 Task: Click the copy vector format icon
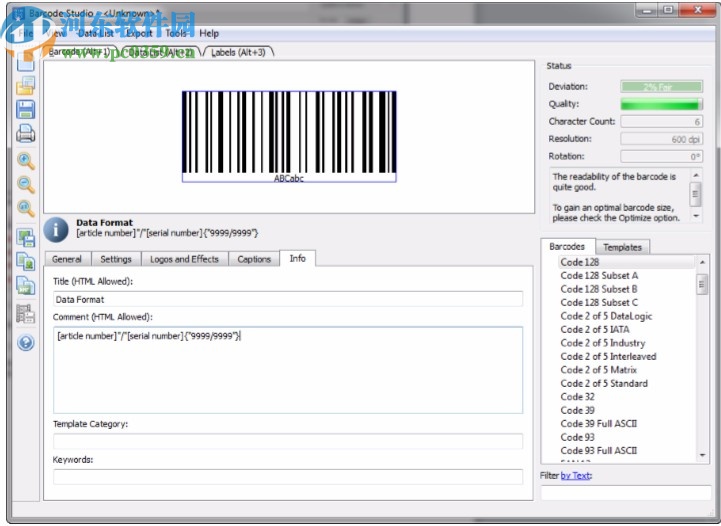point(26,286)
